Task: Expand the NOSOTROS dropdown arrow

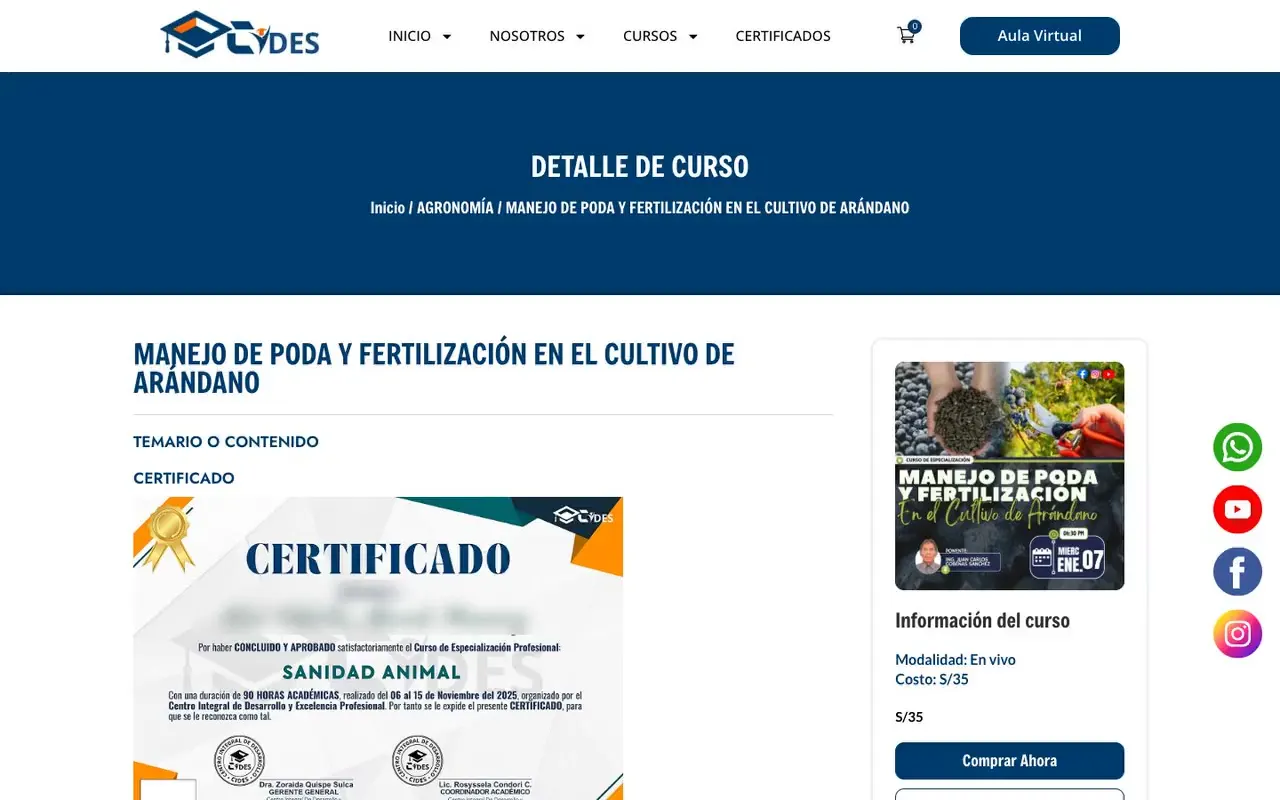Action: [x=580, y=36]
